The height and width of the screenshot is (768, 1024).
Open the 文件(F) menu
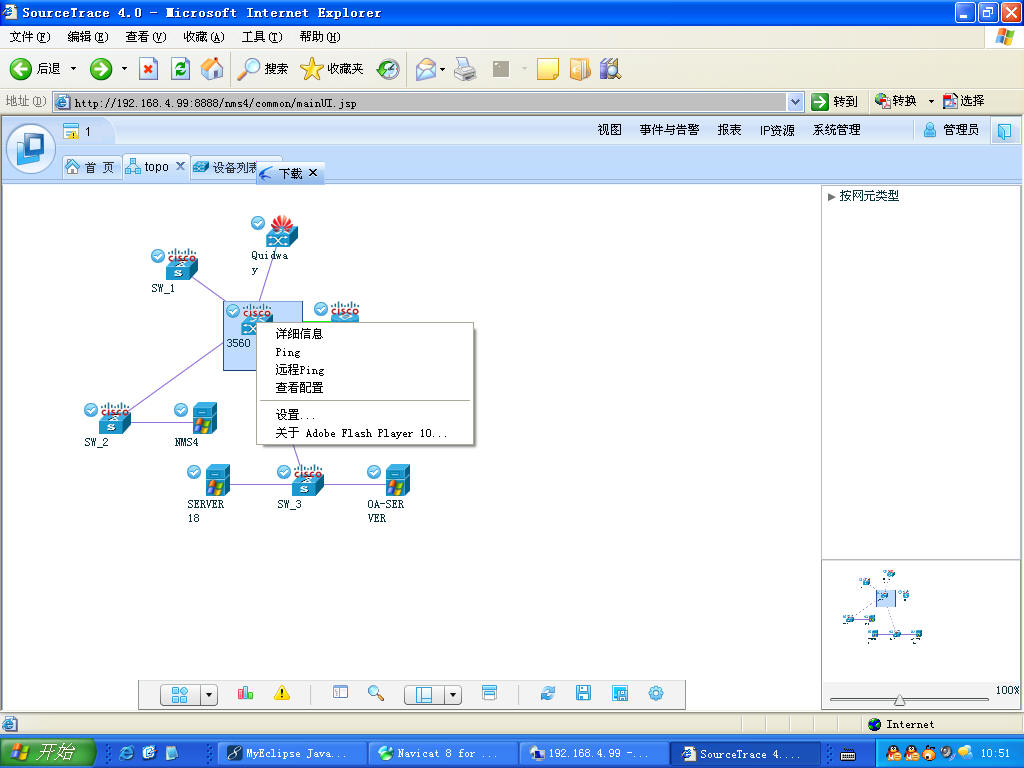(29, 37)
